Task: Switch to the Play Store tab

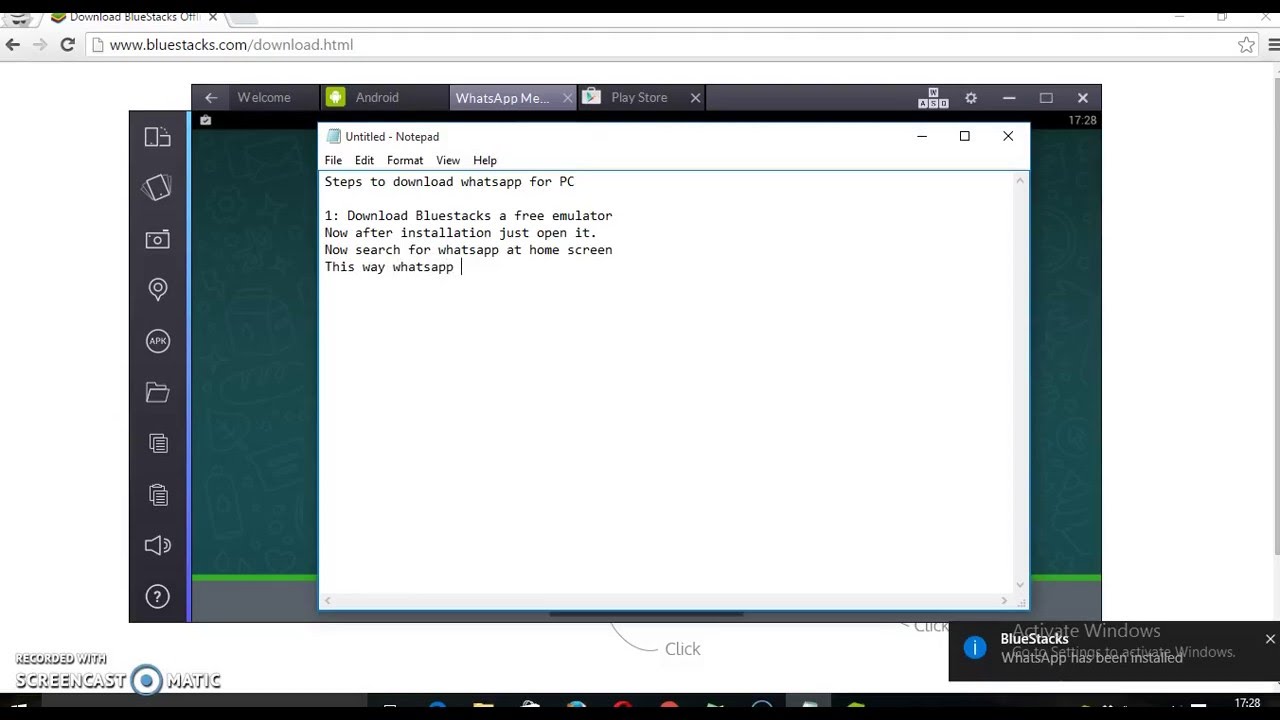Action: [639, 97]
